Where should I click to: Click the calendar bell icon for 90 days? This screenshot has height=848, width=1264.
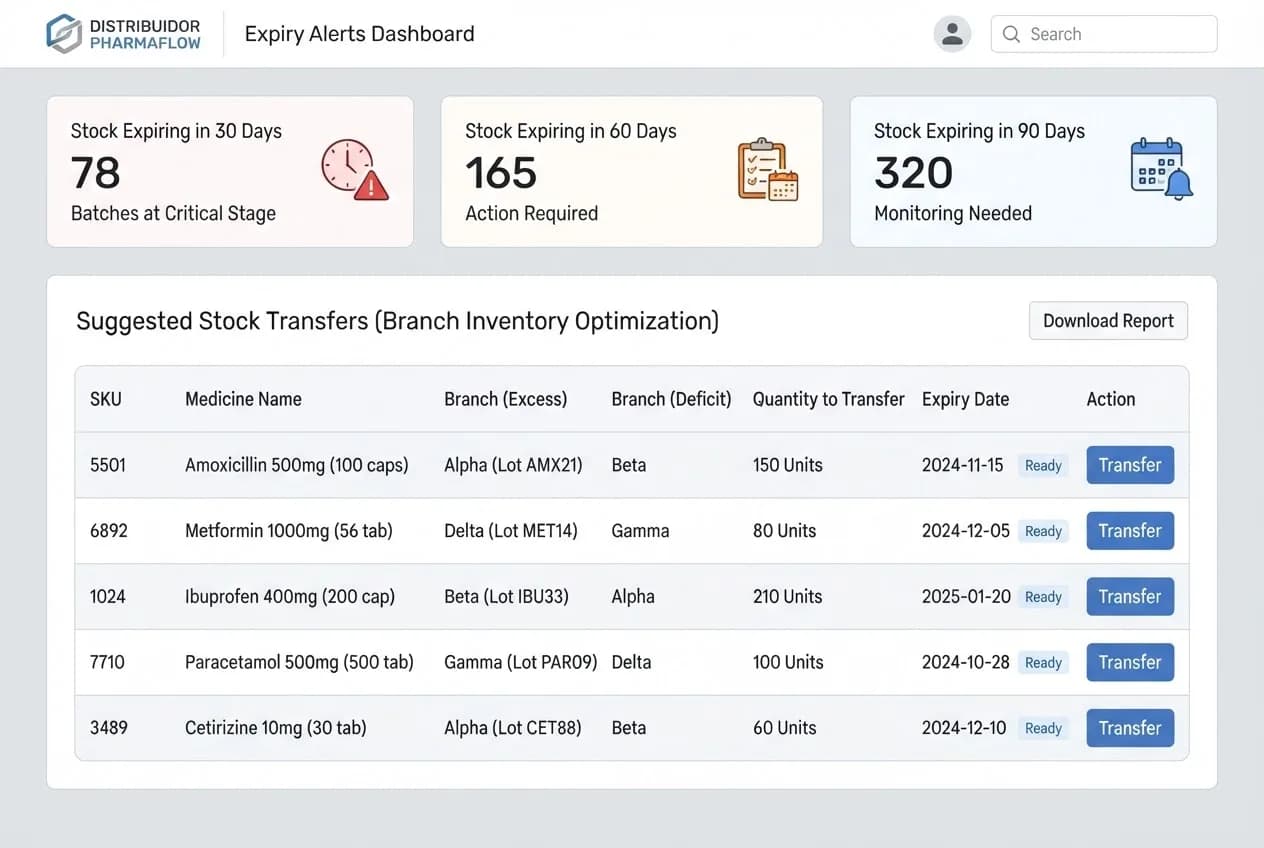pos(1161,169)
